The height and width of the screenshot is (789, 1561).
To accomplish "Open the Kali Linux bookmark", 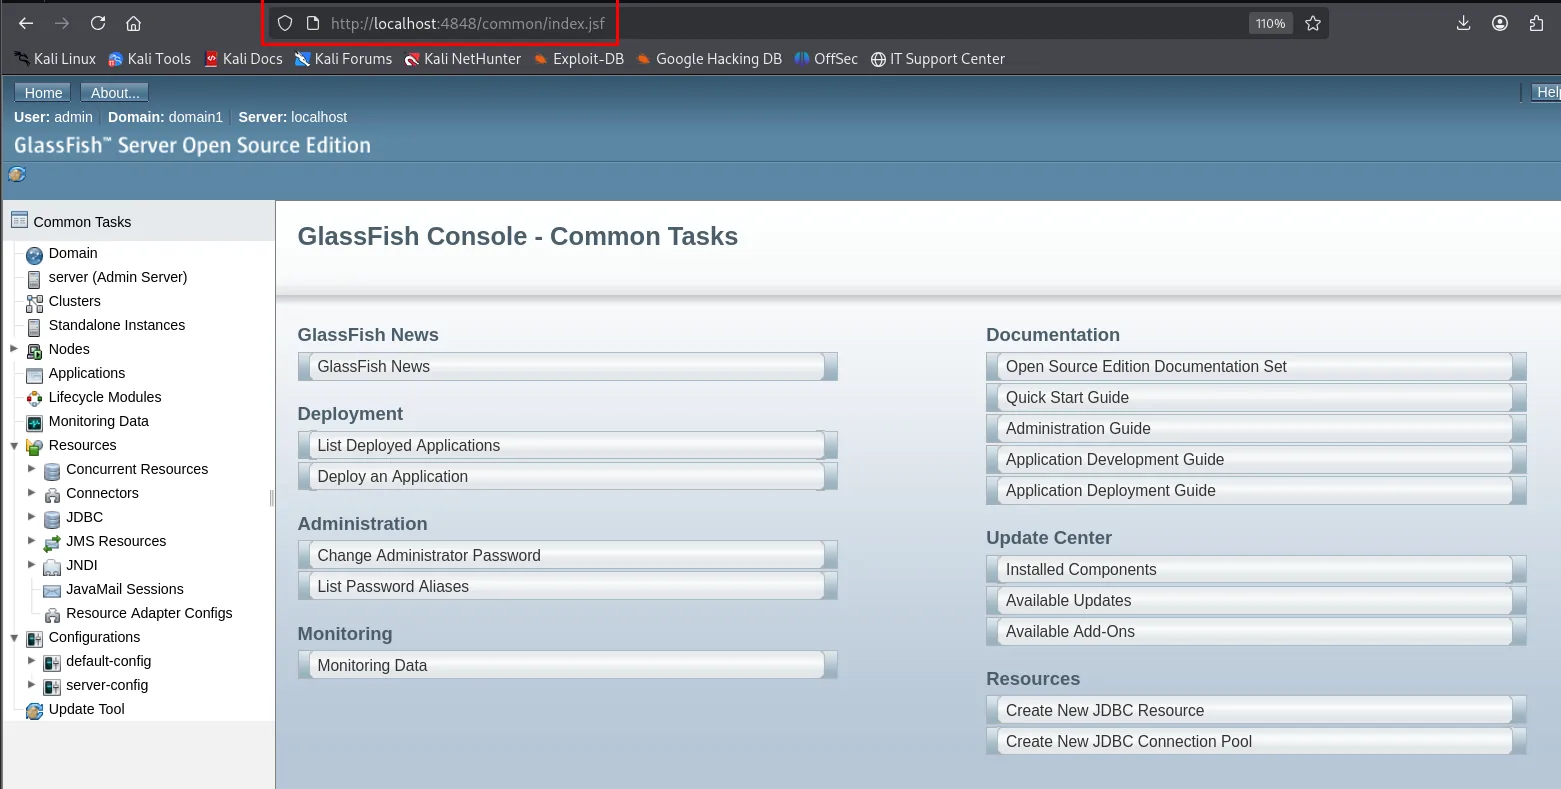I will click(x=55, y=59).
